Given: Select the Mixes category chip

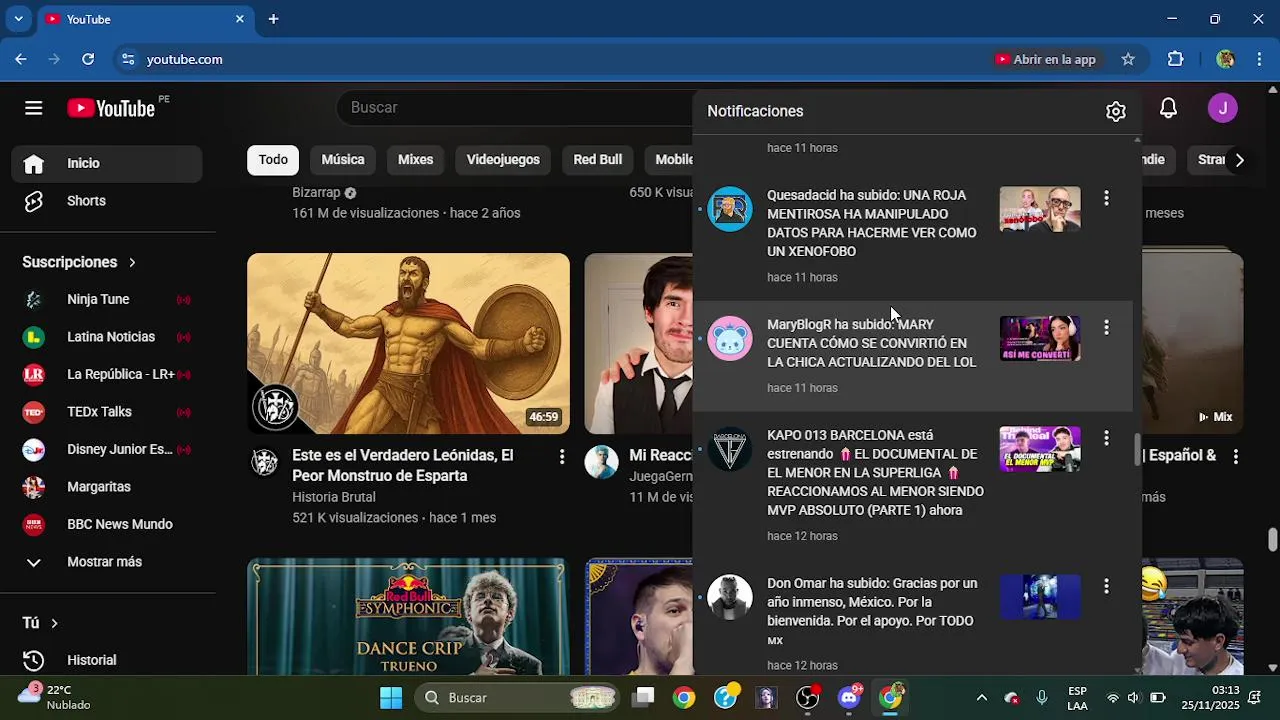Looking at the screenshot, I should (x=415, y=159).
